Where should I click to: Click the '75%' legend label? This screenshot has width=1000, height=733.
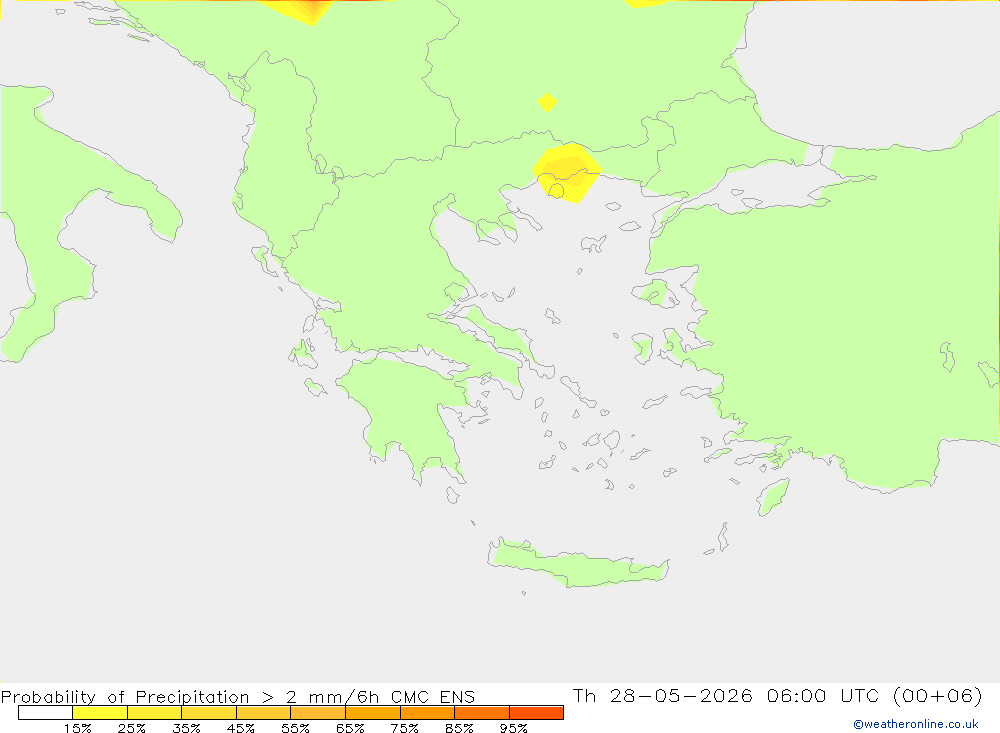[x=404, y=728]
